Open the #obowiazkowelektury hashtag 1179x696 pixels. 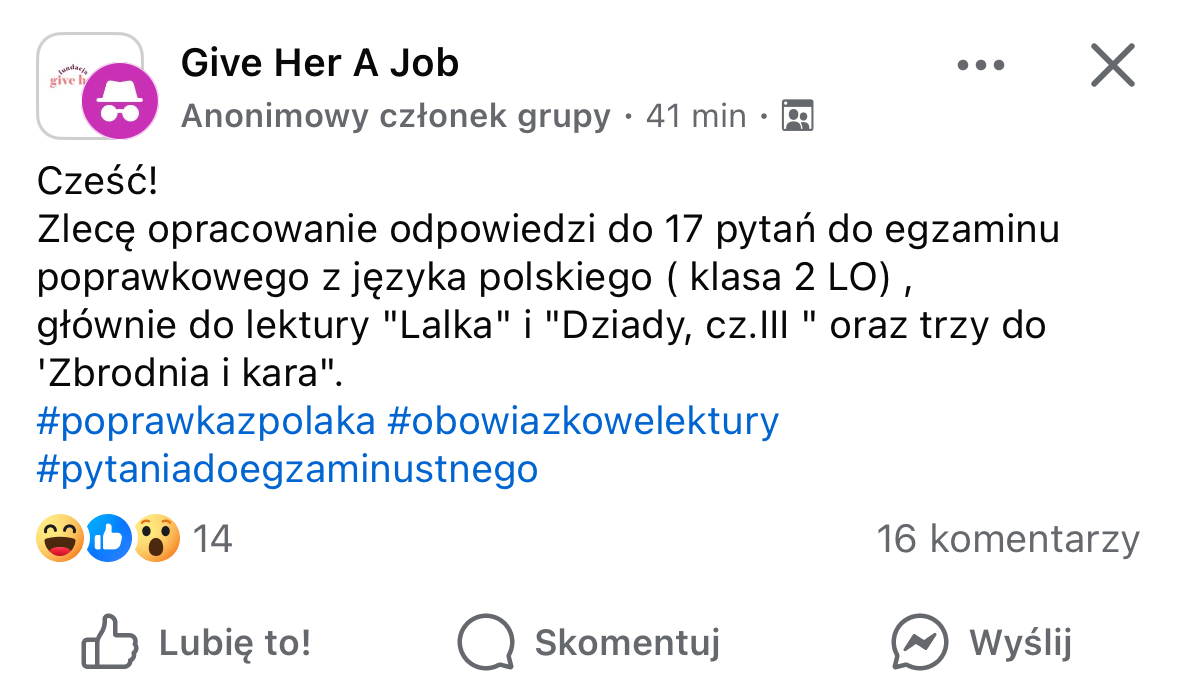(583, 421)
